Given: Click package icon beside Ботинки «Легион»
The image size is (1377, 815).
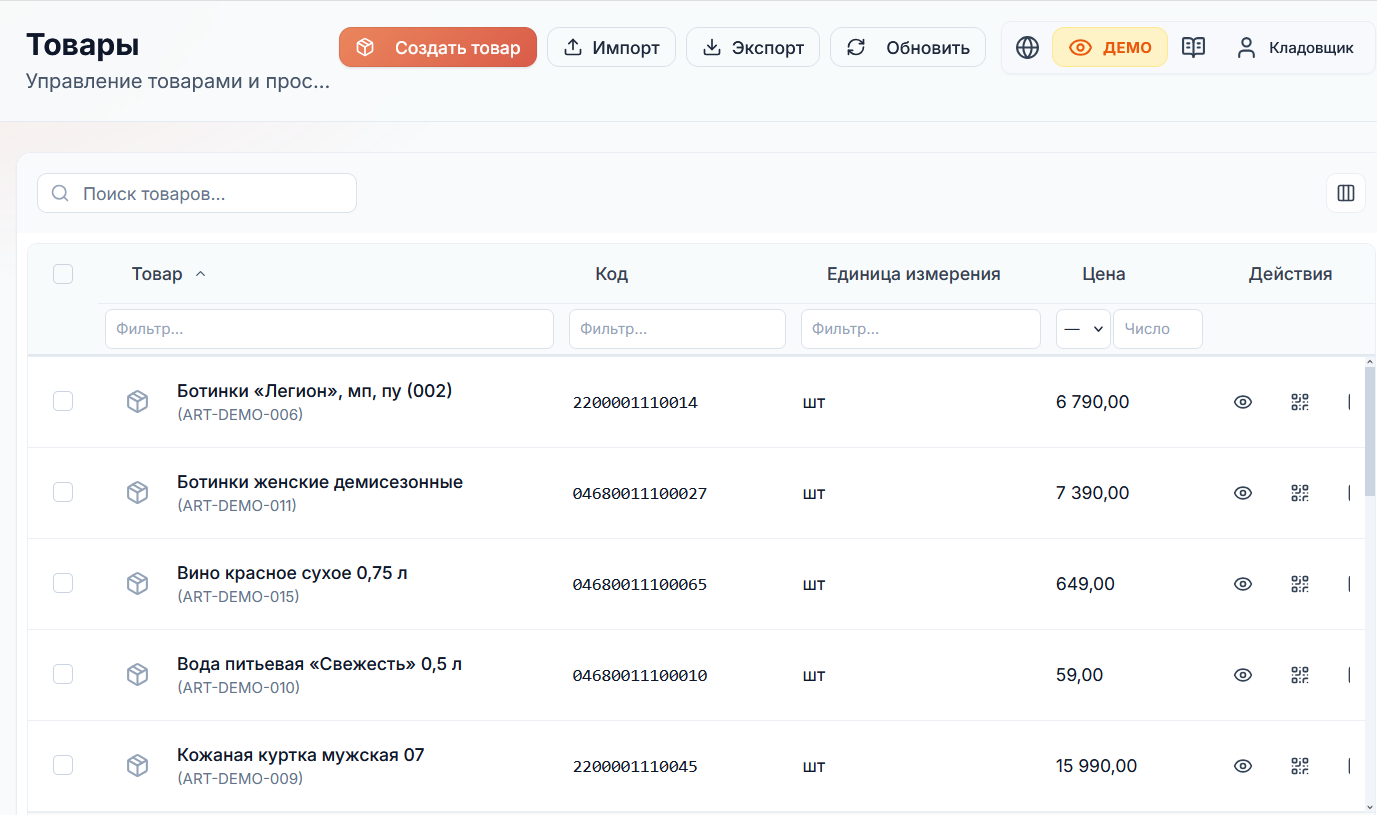Looking at the screenshot, I should pyautogui.click(x=138, y=402).
